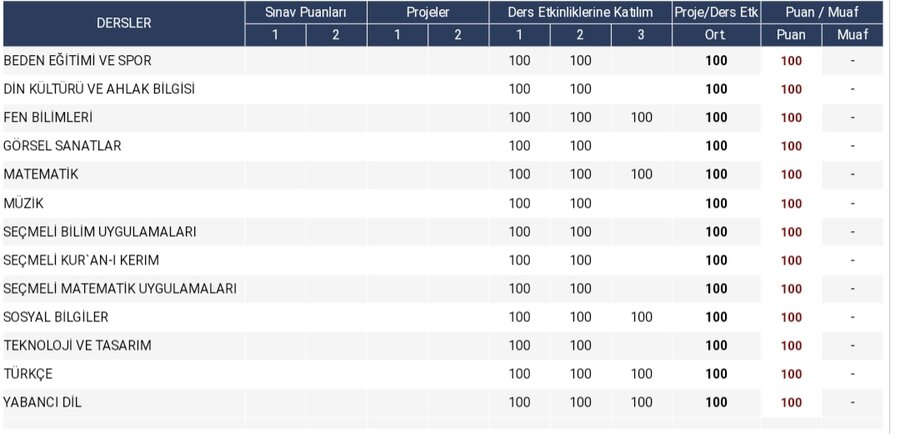The width and height of the screenshot is (900, 434).
Task: Click the Ort. sub-header cell
Action: tap(715, 35)
